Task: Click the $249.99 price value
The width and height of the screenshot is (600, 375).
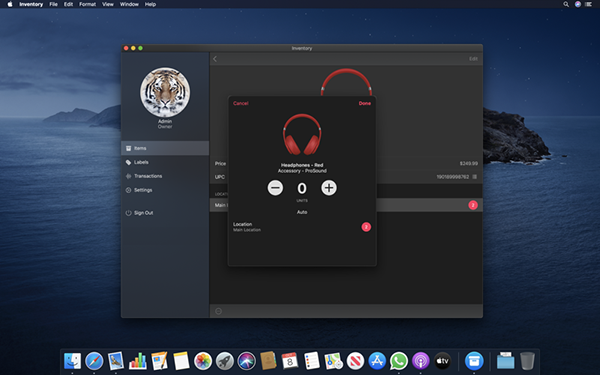Action: click(469, 163)
